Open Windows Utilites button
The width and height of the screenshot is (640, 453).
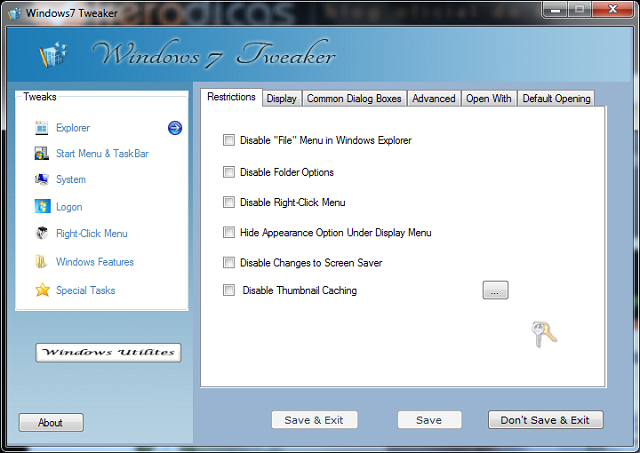pyautogui.click(x=108, y=353)
